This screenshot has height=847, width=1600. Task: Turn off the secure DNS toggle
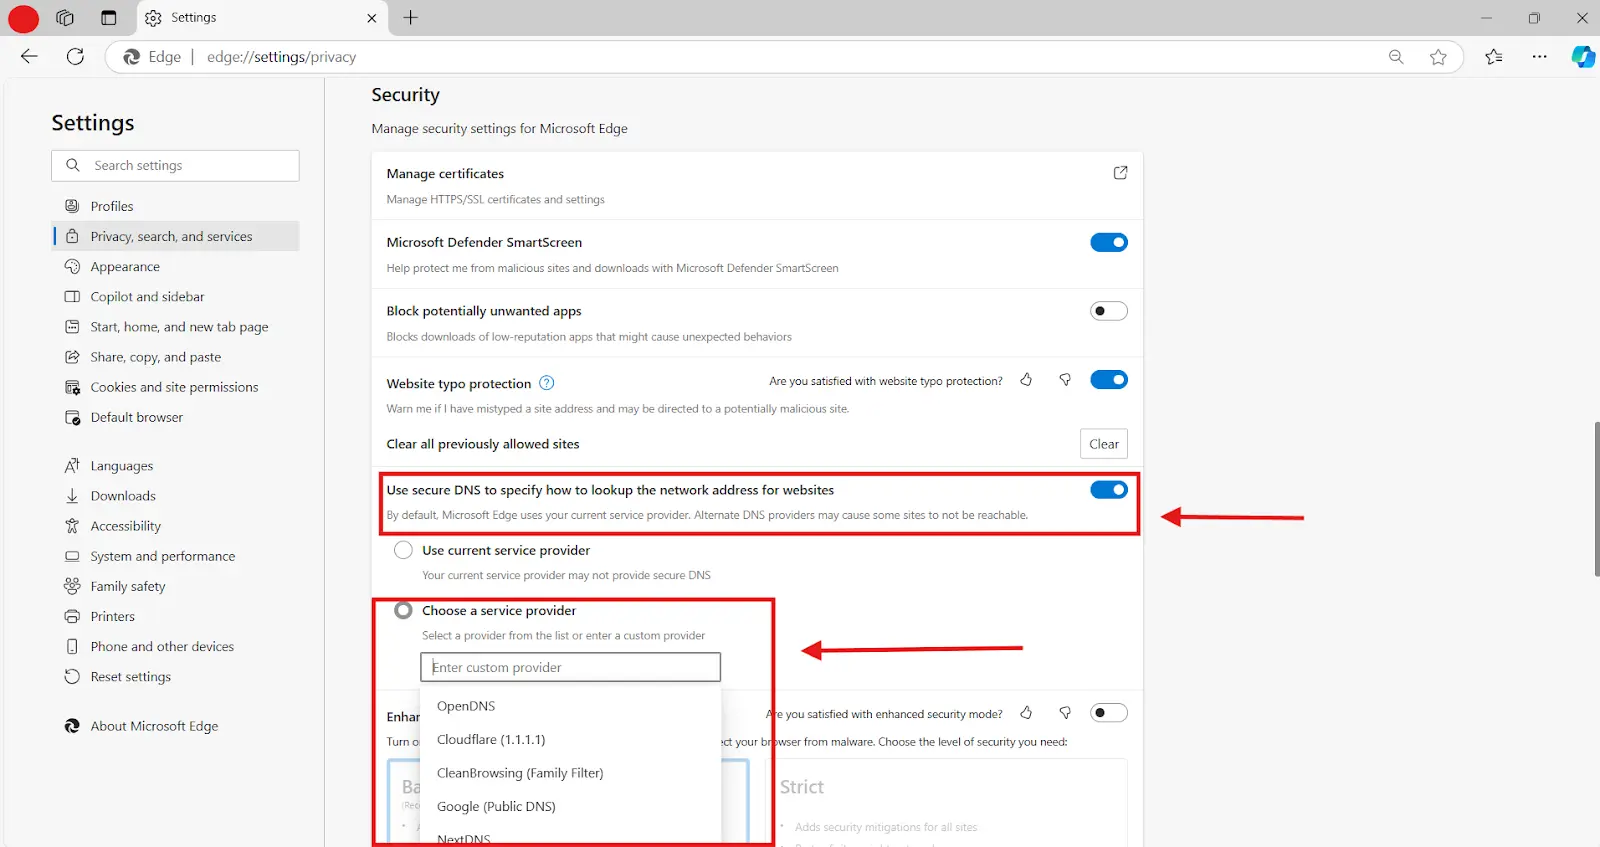pyautogui.click(x=1108, y=490)
